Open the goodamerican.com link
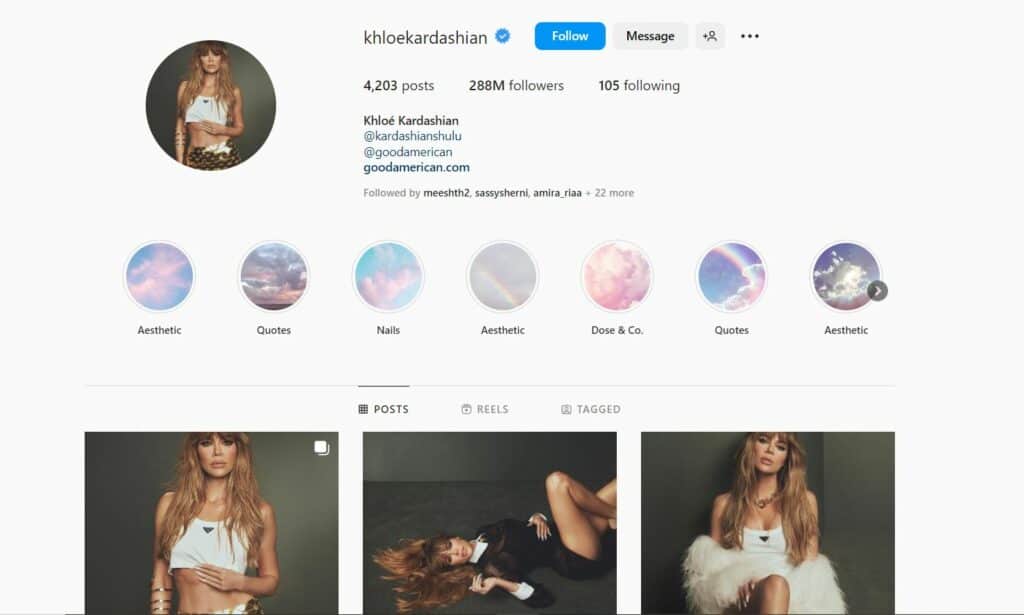 click(417, 167)
